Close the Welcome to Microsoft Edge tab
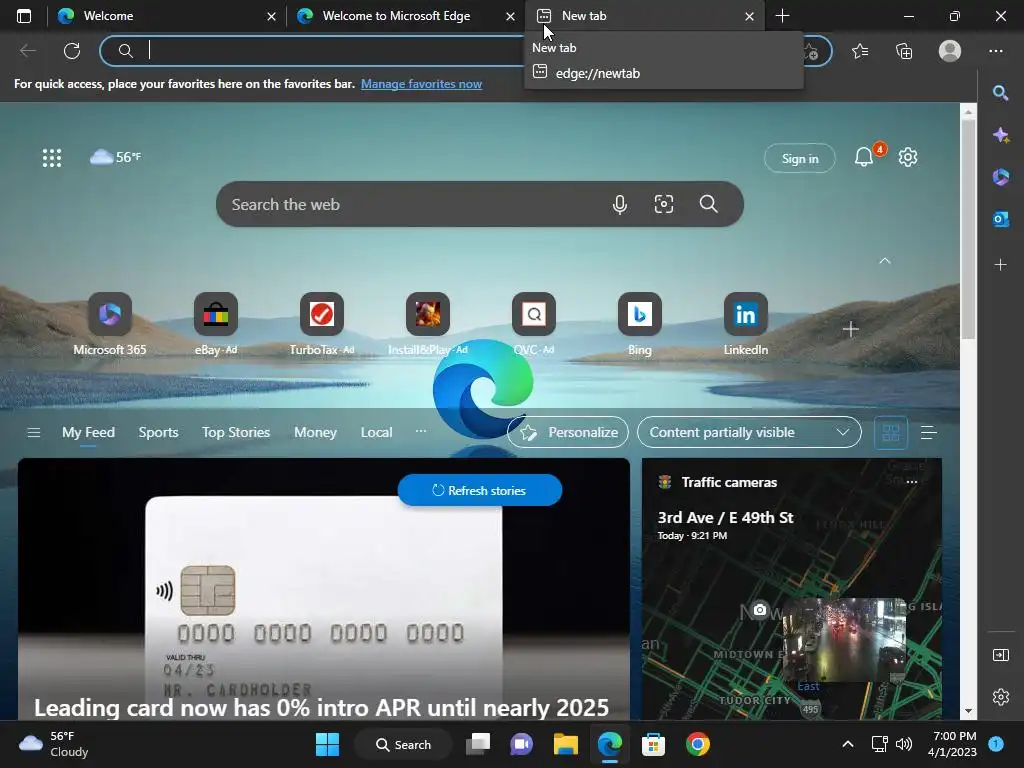This screenshot has width=1024, height=768. point(511,16)
